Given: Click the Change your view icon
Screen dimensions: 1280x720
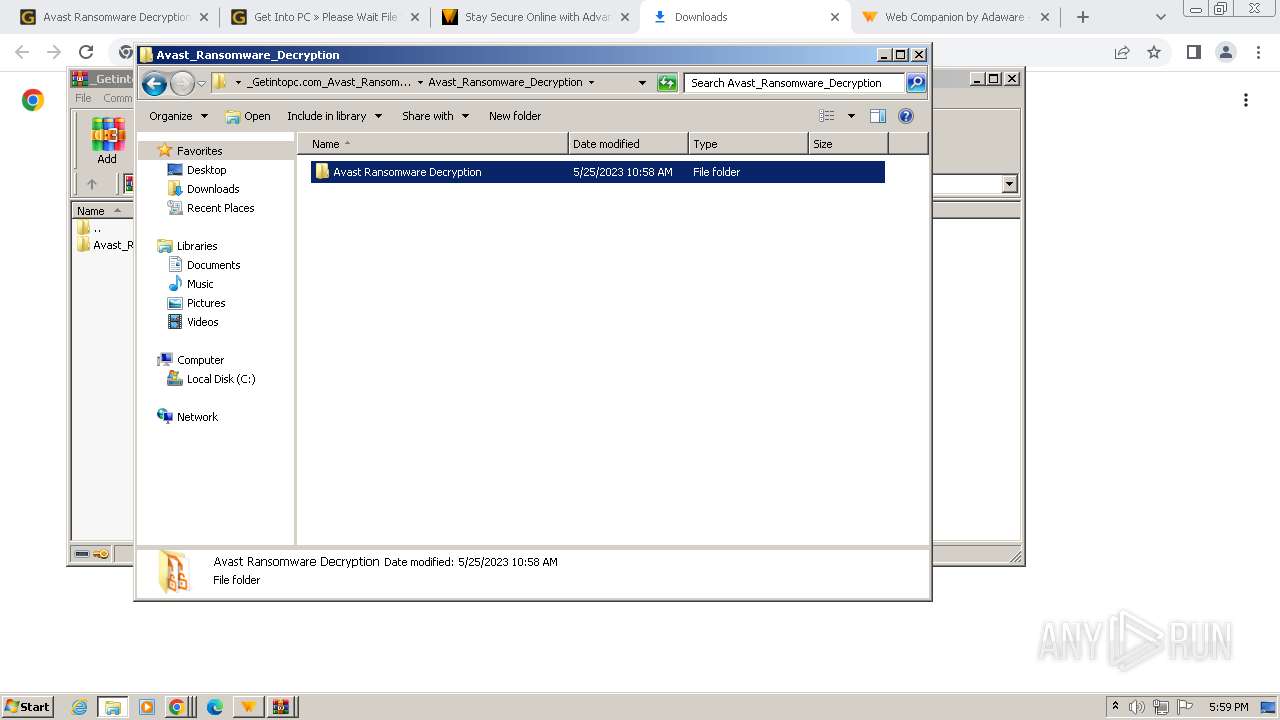Looking at the screenshot, I should (827, 116).
